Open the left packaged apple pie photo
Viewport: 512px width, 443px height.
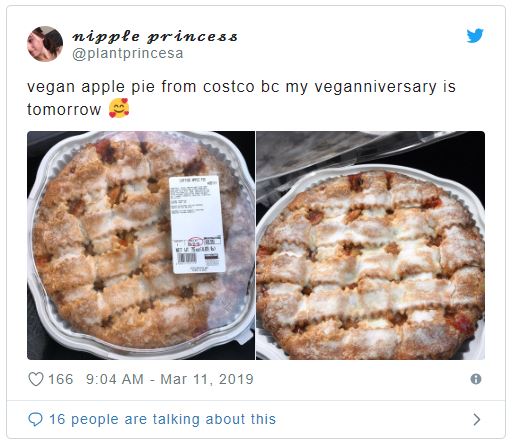(141, 245)
